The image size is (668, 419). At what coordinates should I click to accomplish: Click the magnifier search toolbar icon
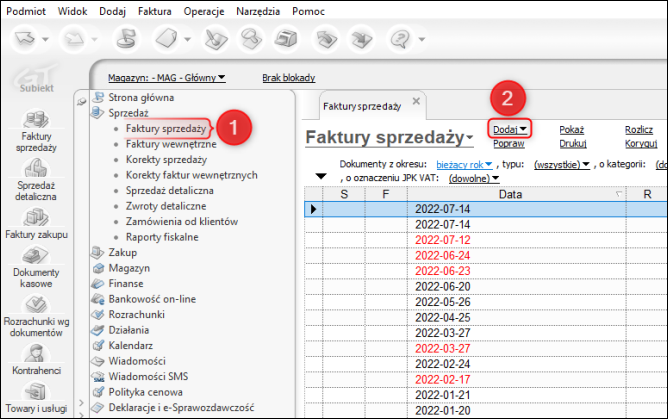coord(251,39)
